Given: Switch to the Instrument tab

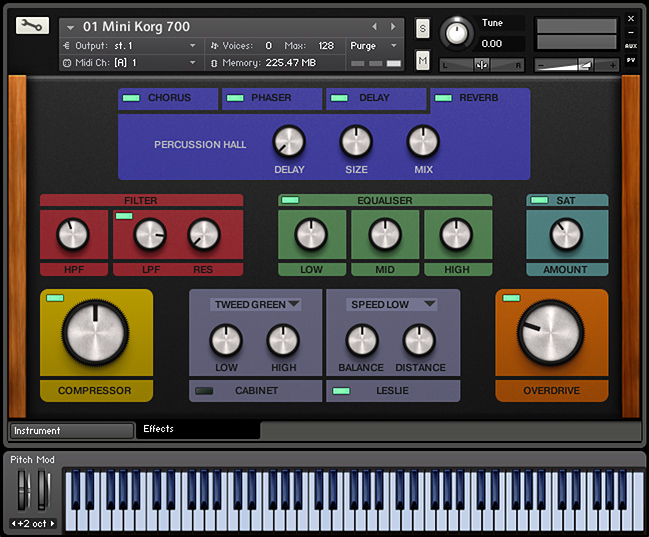Looking at the screenshot, I should pyautogui.click(x=72, y=431).
